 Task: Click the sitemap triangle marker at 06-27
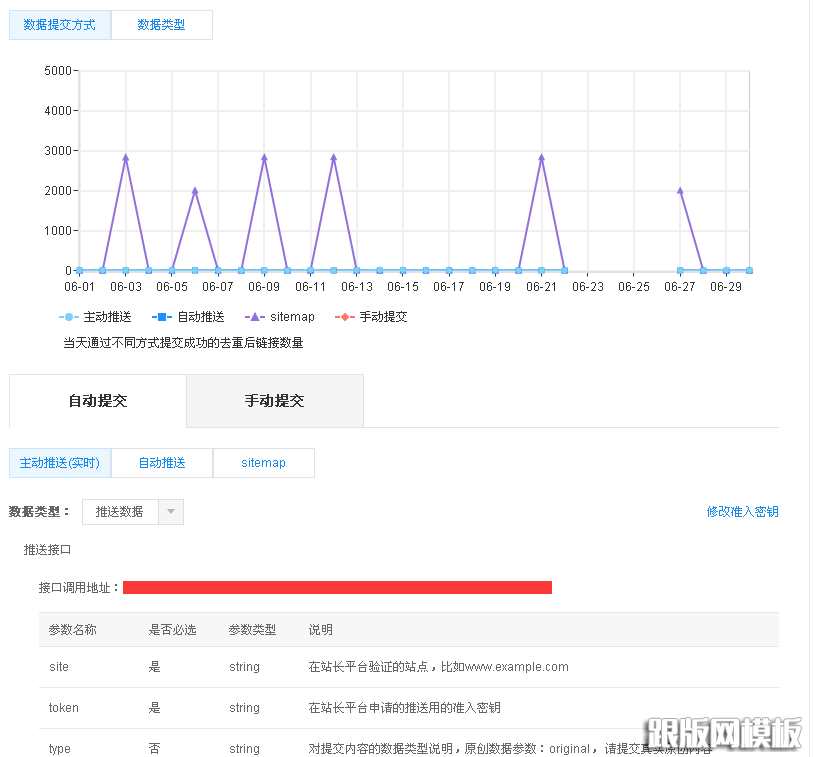pos(680,190)
